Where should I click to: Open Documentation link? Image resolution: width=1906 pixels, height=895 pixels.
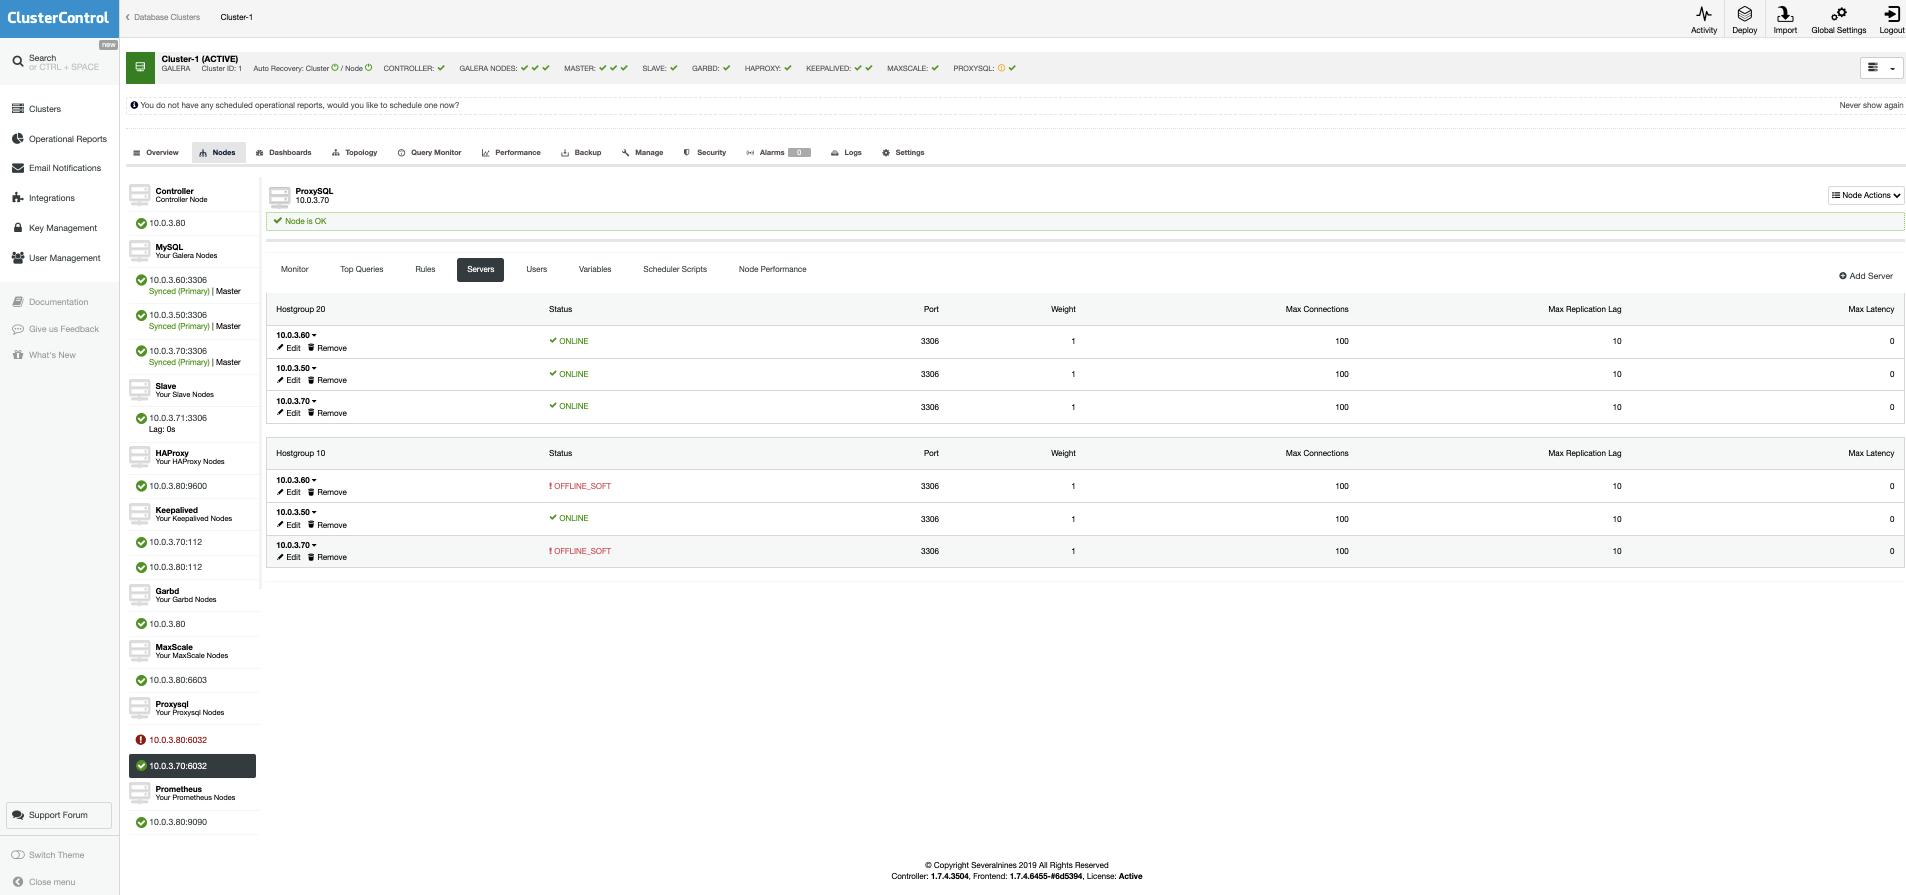pos(50,302)
